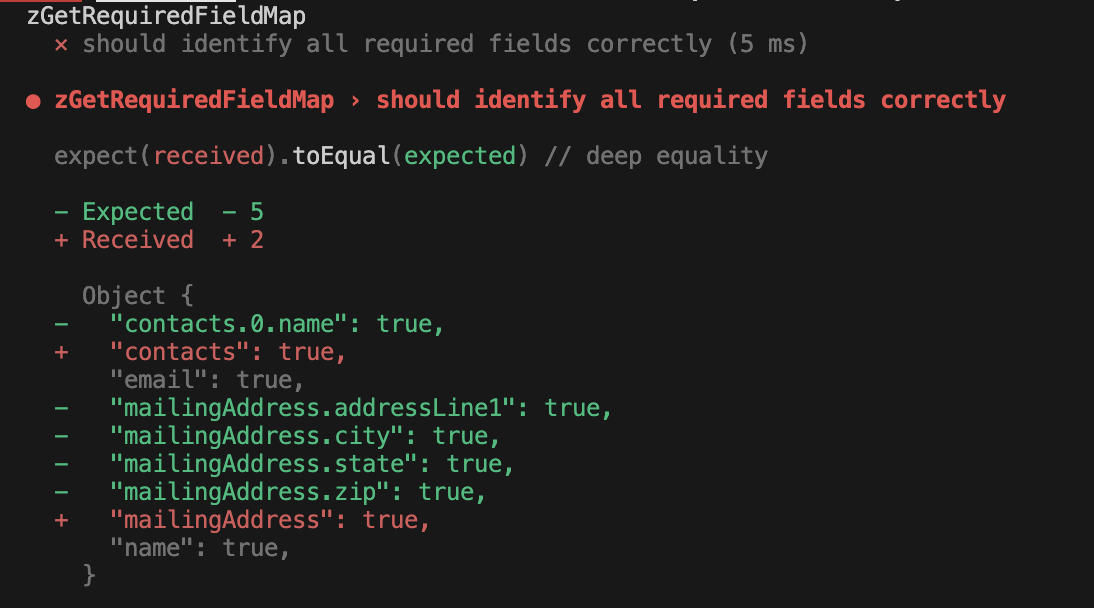1094x608 pixels.
Task: Click the minus marker before "mailingAddress.addressLine1"
Action: (61, 408)
